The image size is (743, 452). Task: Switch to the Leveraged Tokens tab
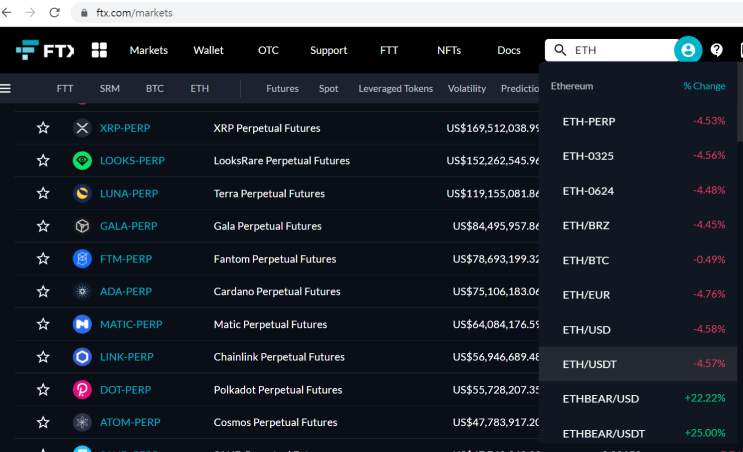(396, 89)
